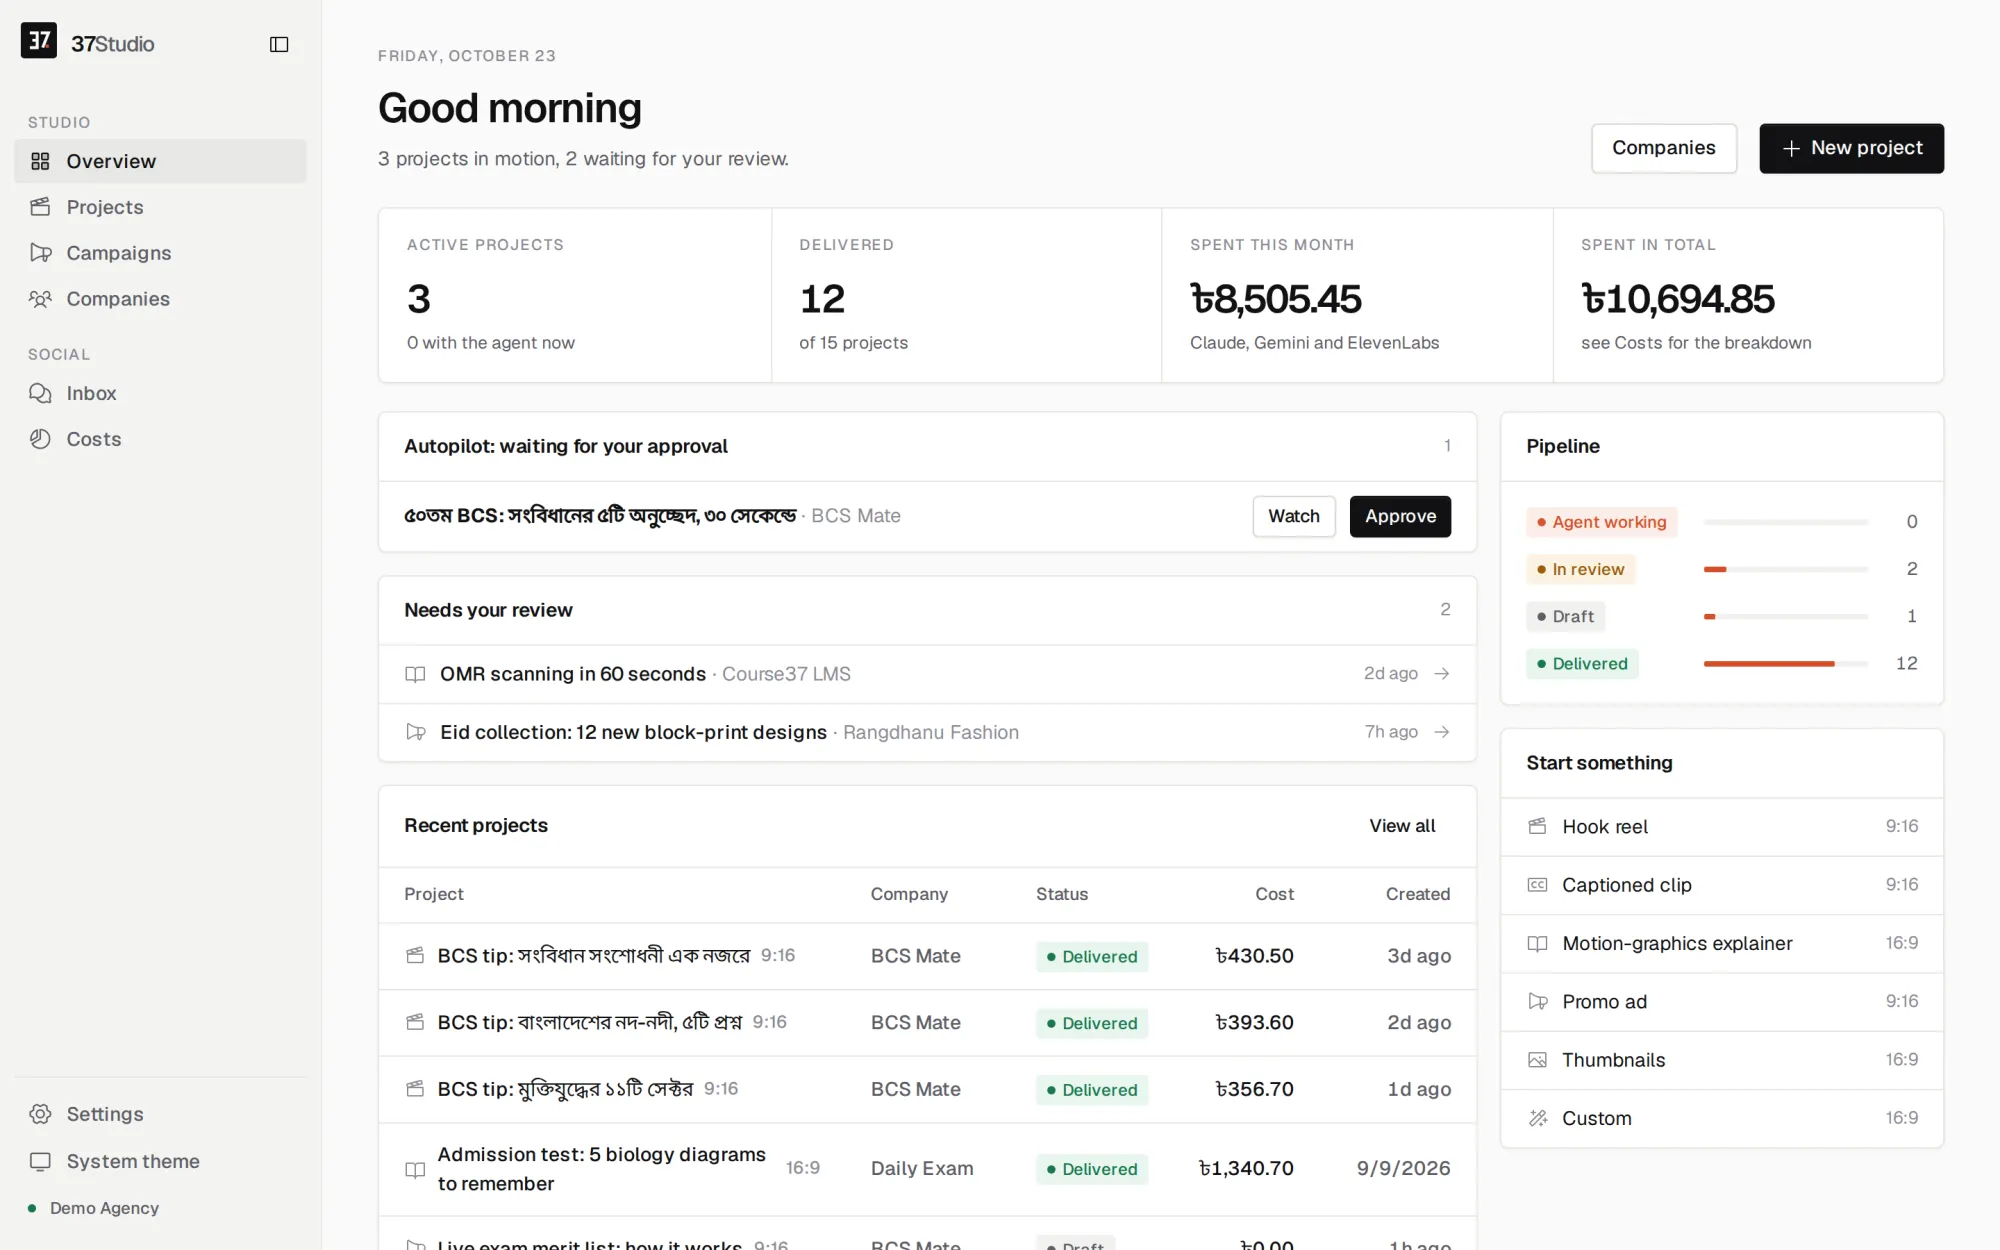This screenshot has width=2000, height=1250.
Task: Go to Campaigns in the sidebar
Action: pos(160,253)
